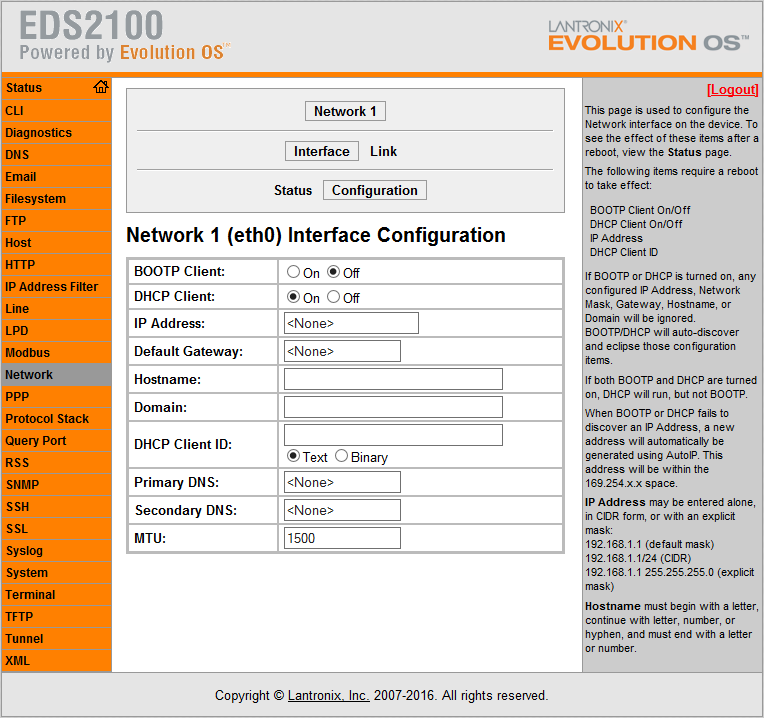Select TFTP in the sidebar
This screenshot has height=718, width=764.
click(x=57, y=617)
